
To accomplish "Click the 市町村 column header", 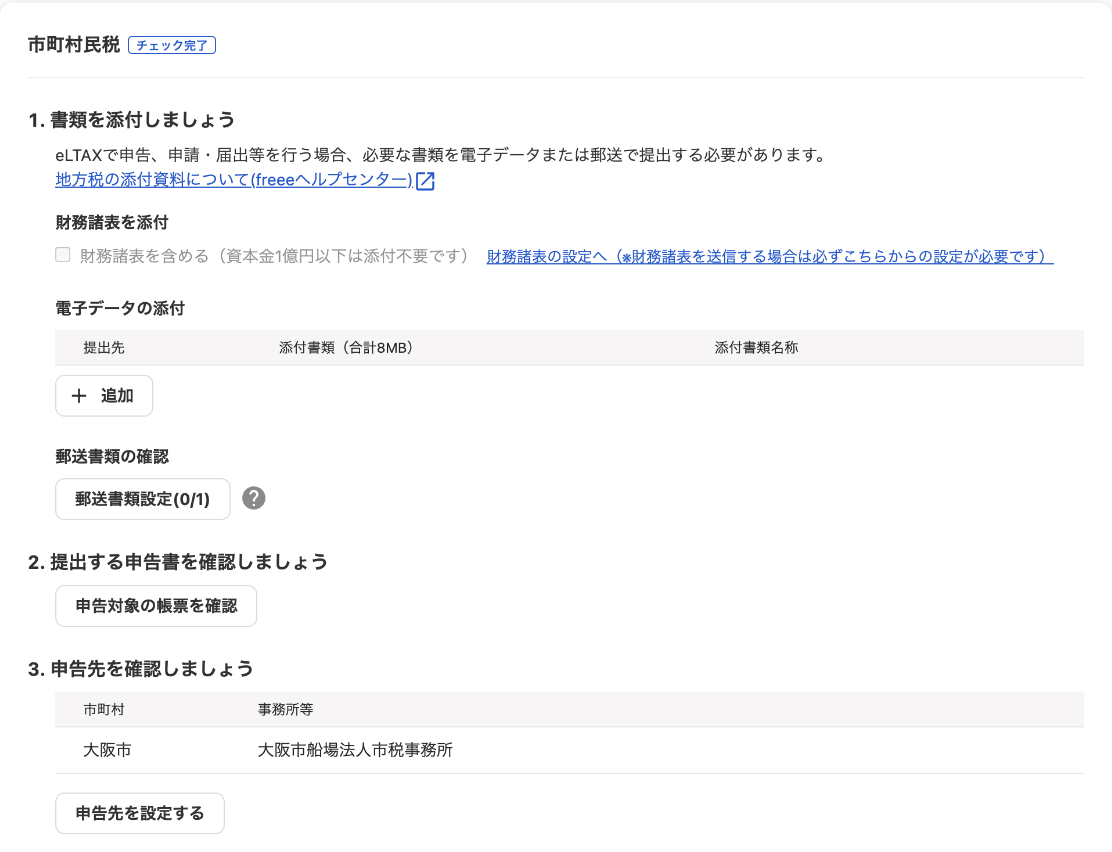I will click(x=104, y=709).
